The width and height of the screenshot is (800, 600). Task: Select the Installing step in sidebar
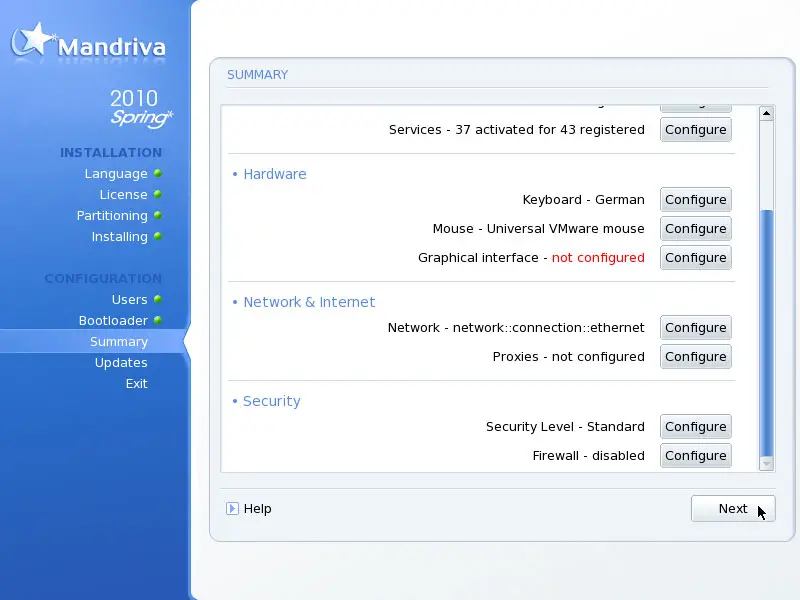pyautogui.click(x=119, y=237)
